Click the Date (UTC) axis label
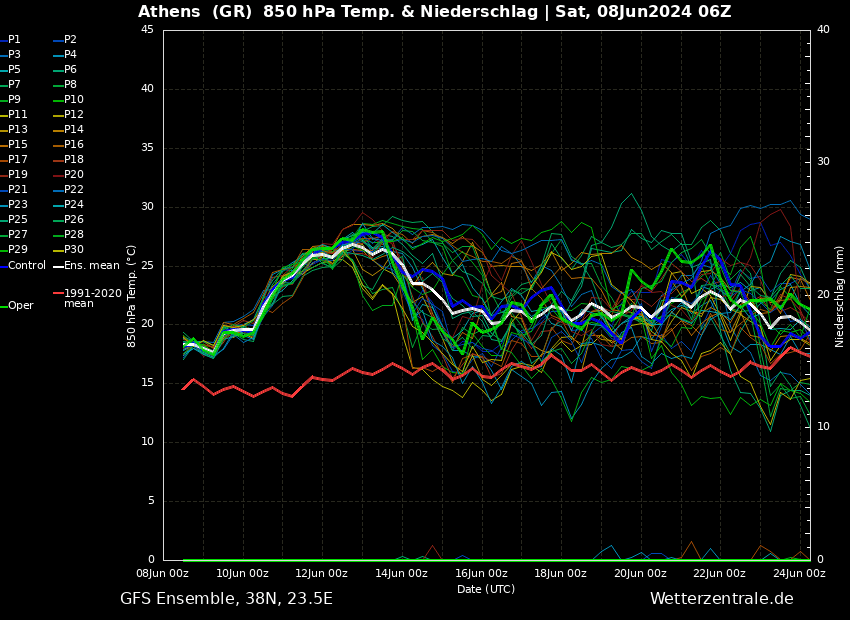The width and height of the screenshot is (850, 620). tap(486, 590)
